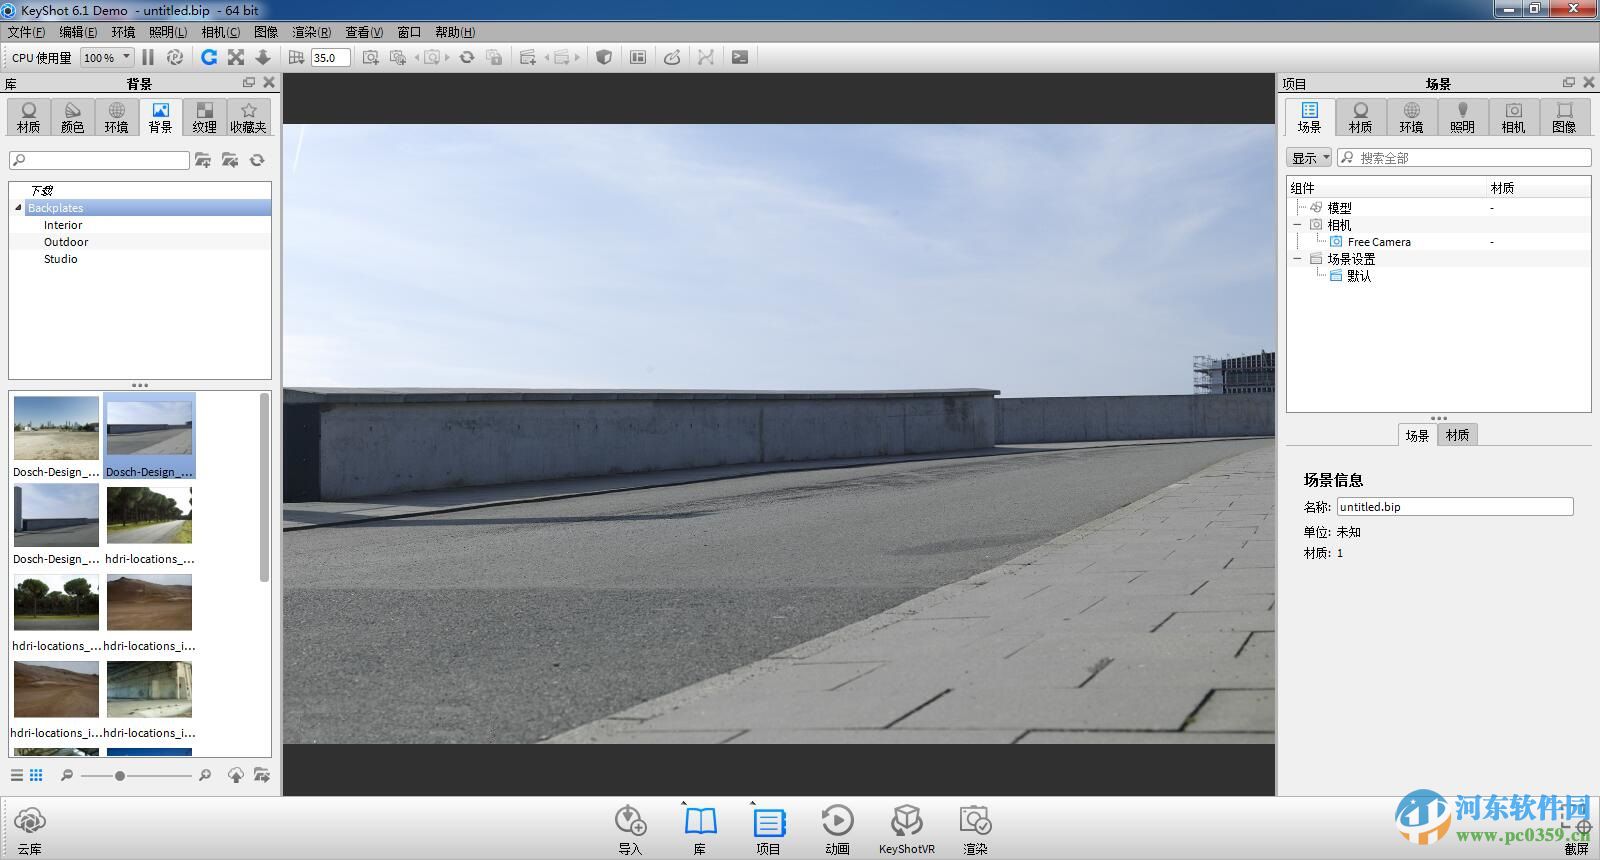Select the Outdoor folder
This screenshot has height=860, width=1600.
coord(66,242)
